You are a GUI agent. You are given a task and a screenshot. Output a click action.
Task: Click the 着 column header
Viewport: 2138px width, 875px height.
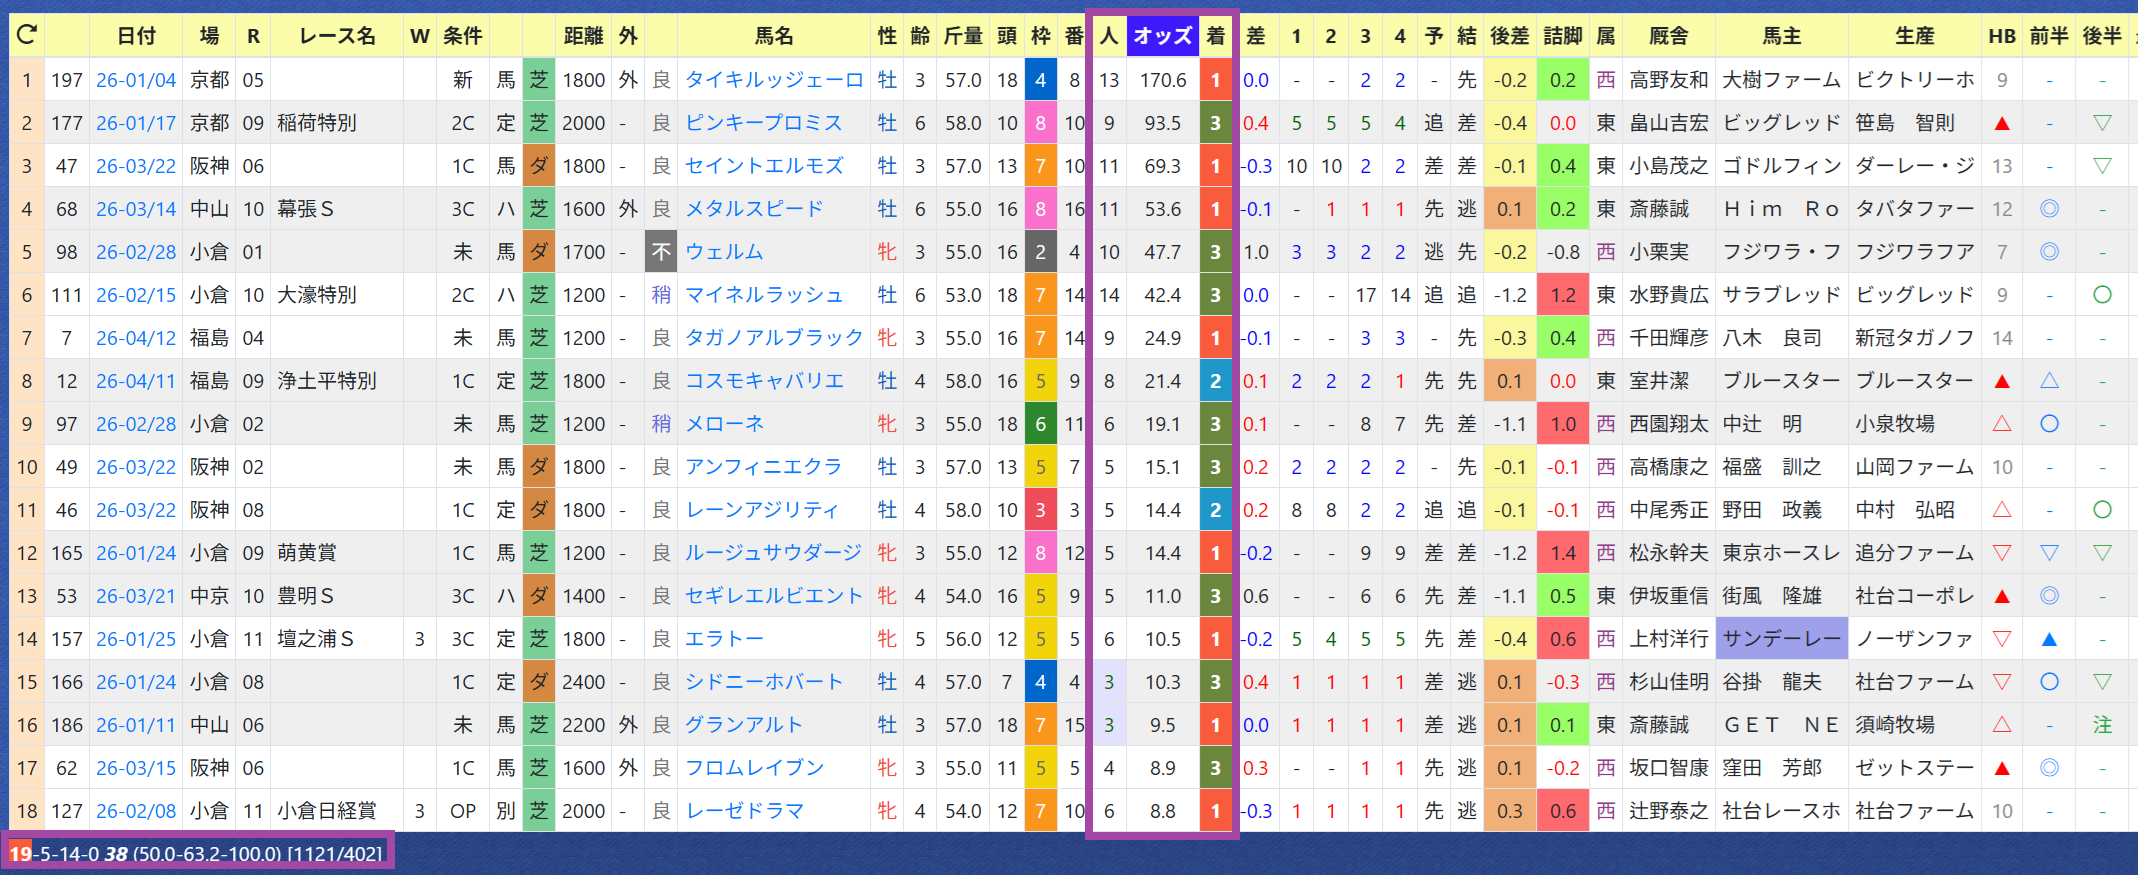coord(1215,36)
